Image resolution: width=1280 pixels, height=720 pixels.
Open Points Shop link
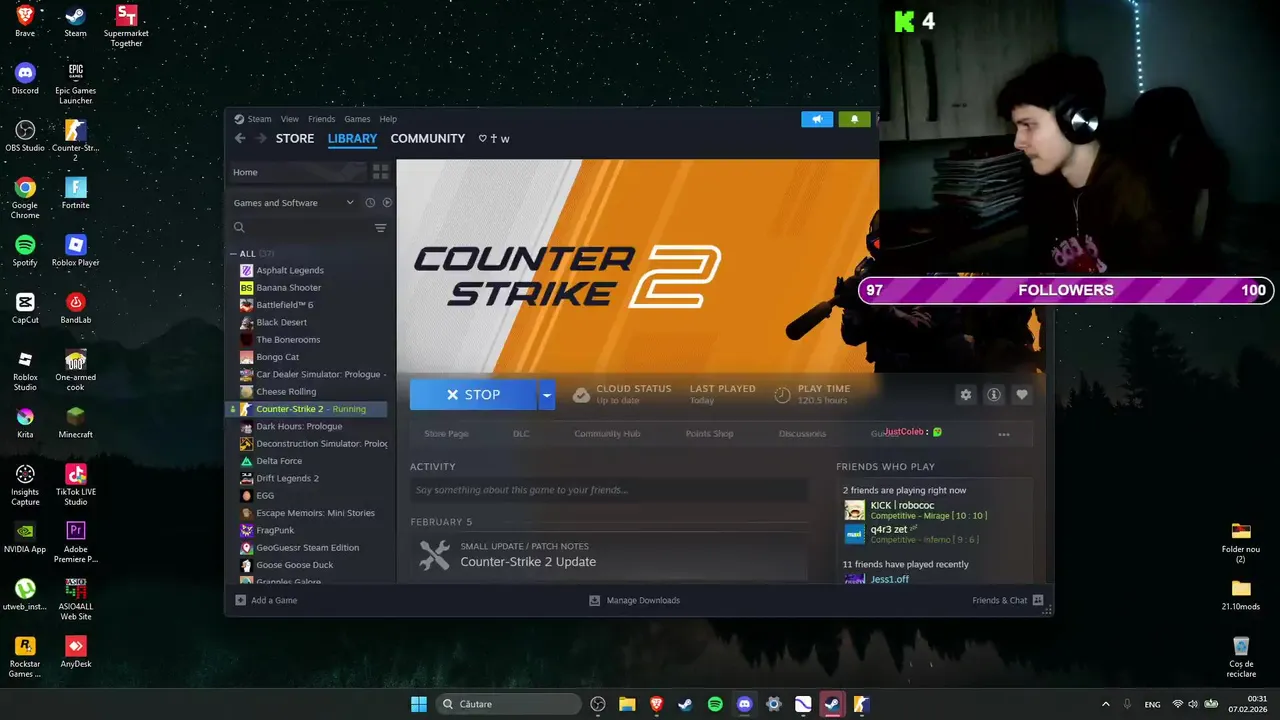709,434
